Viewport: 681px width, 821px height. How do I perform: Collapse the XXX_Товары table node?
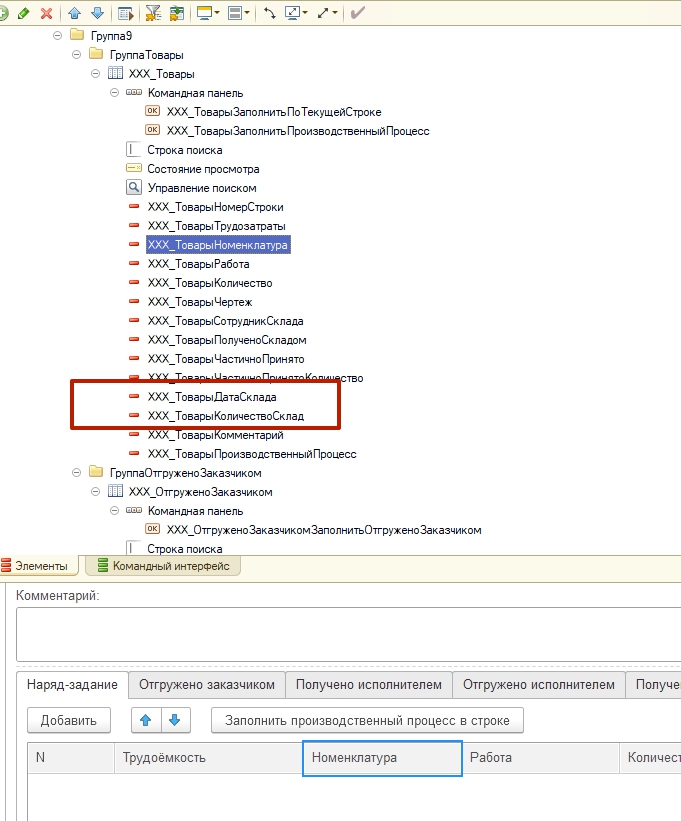coord(96,74)
